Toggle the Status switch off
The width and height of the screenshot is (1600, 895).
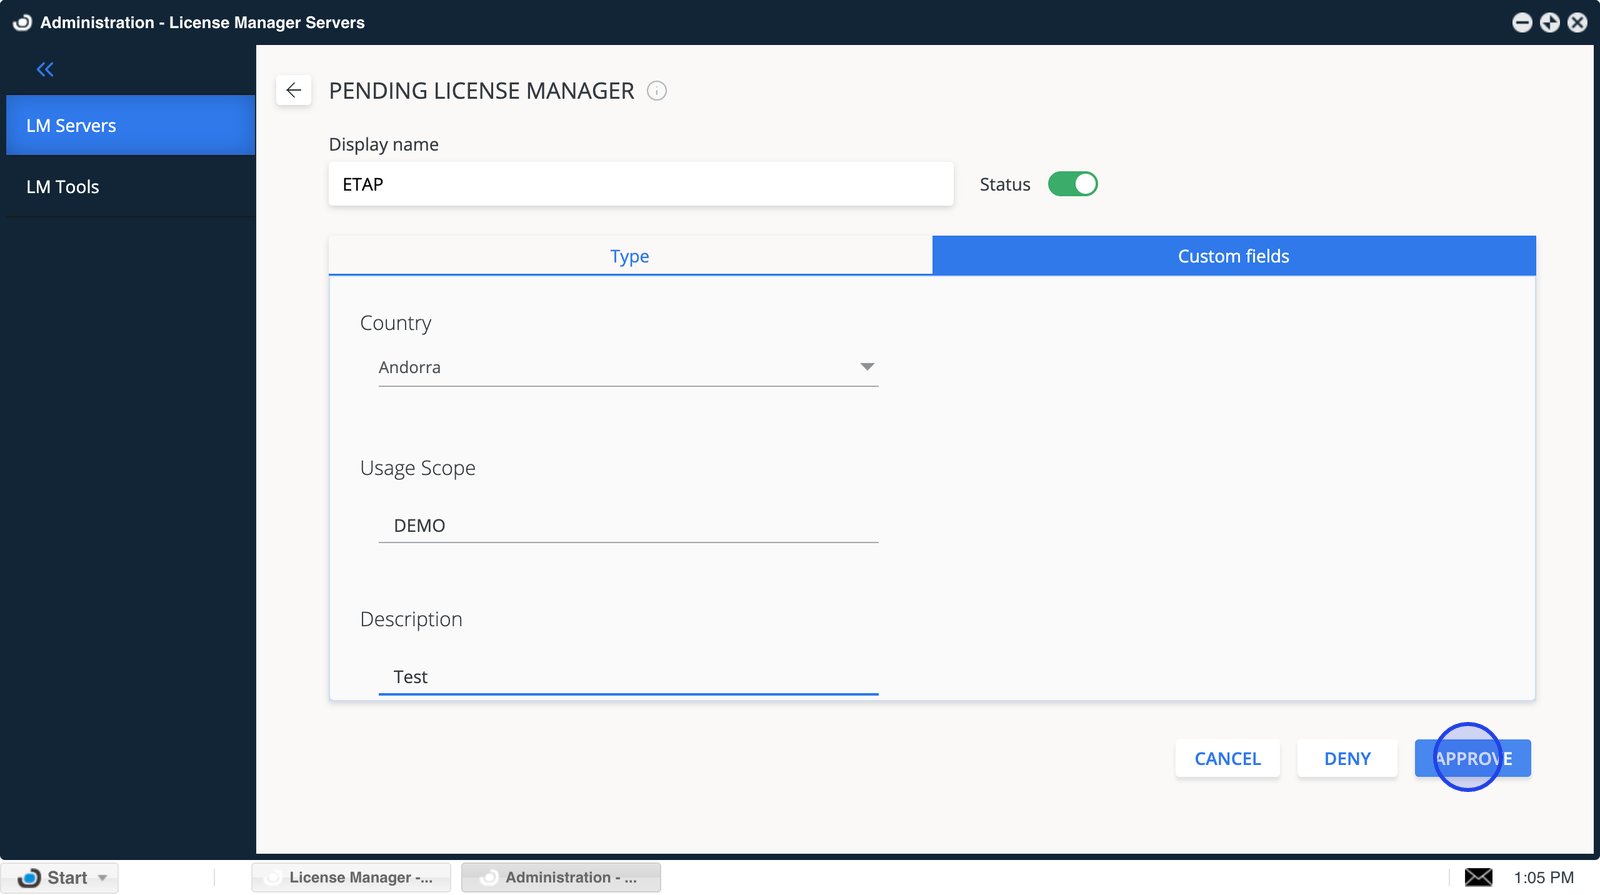pyautogui.click(x=1072, y=184)
